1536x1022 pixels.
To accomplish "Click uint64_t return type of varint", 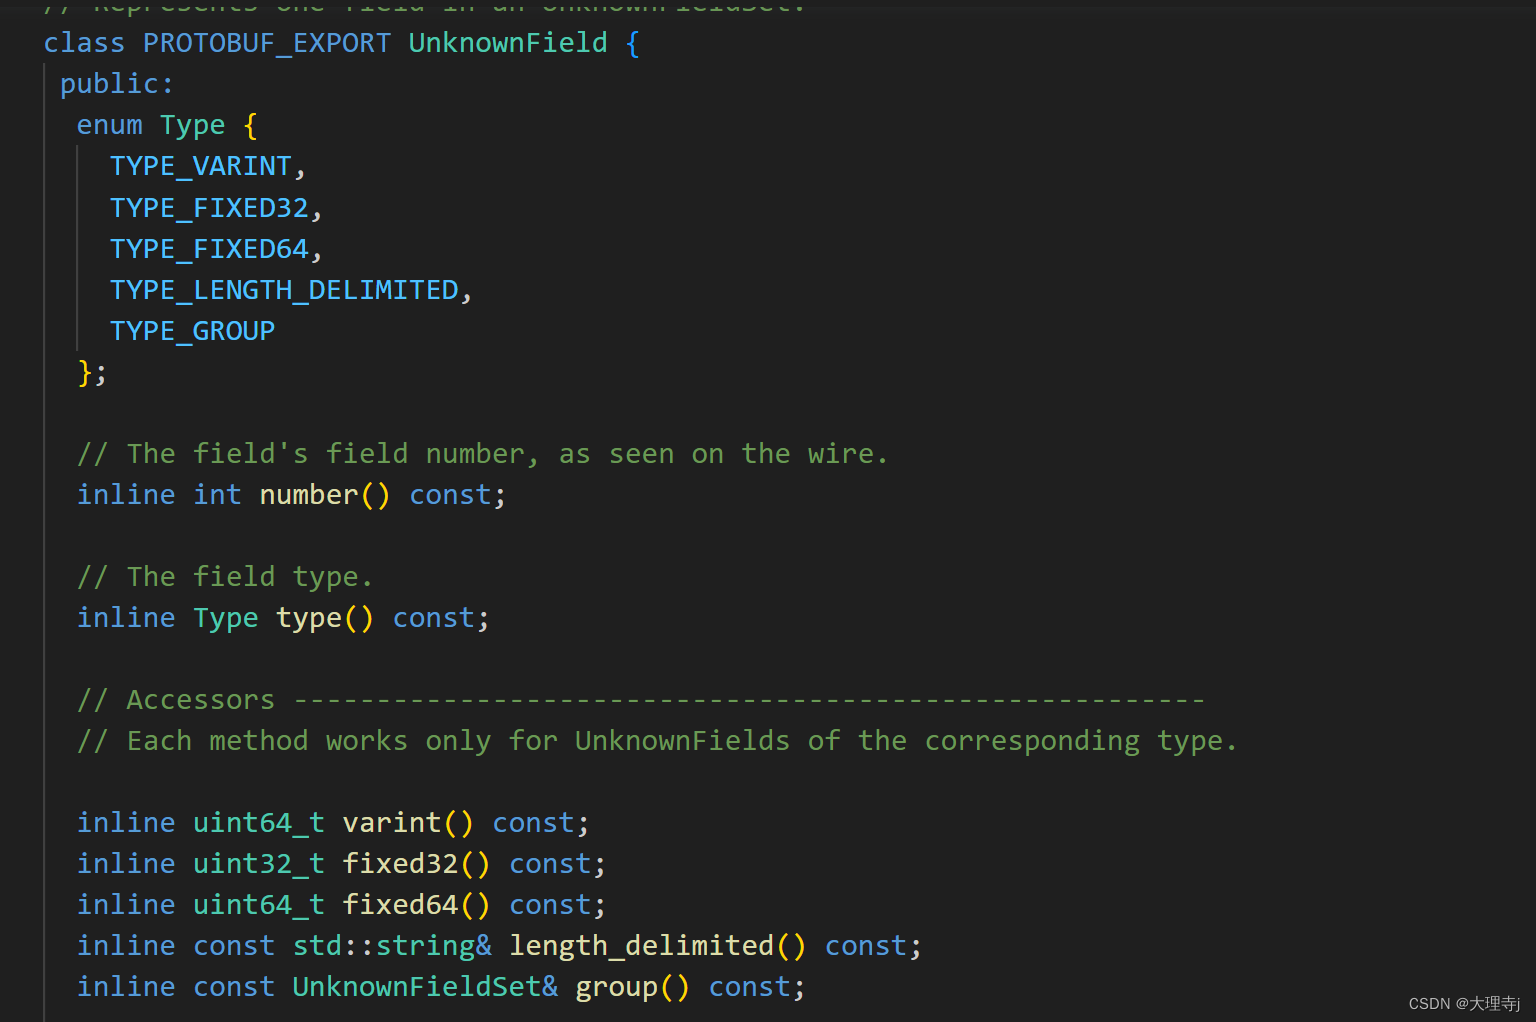I will click(259, 823).
